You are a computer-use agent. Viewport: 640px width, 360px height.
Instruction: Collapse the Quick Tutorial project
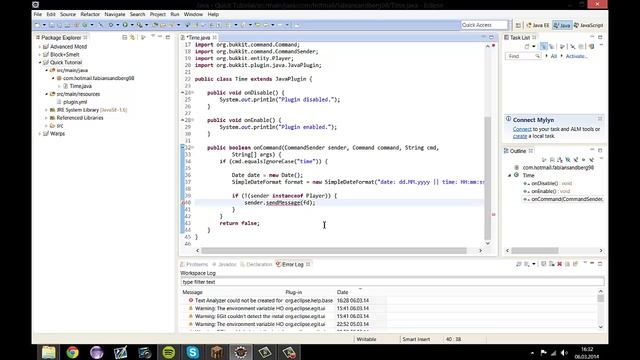tap(40, 62)
